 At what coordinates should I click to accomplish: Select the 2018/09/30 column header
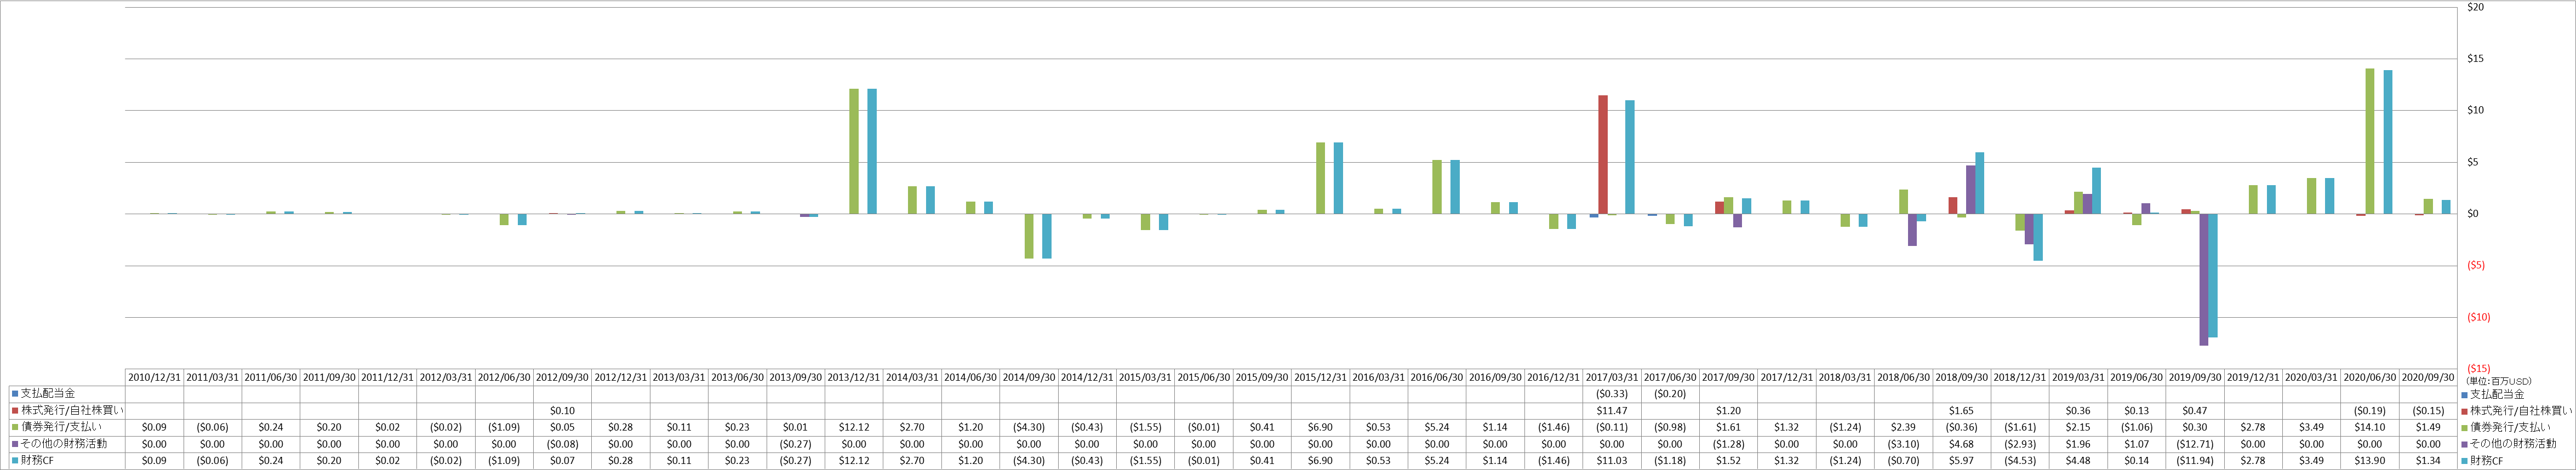point(1961,377)
